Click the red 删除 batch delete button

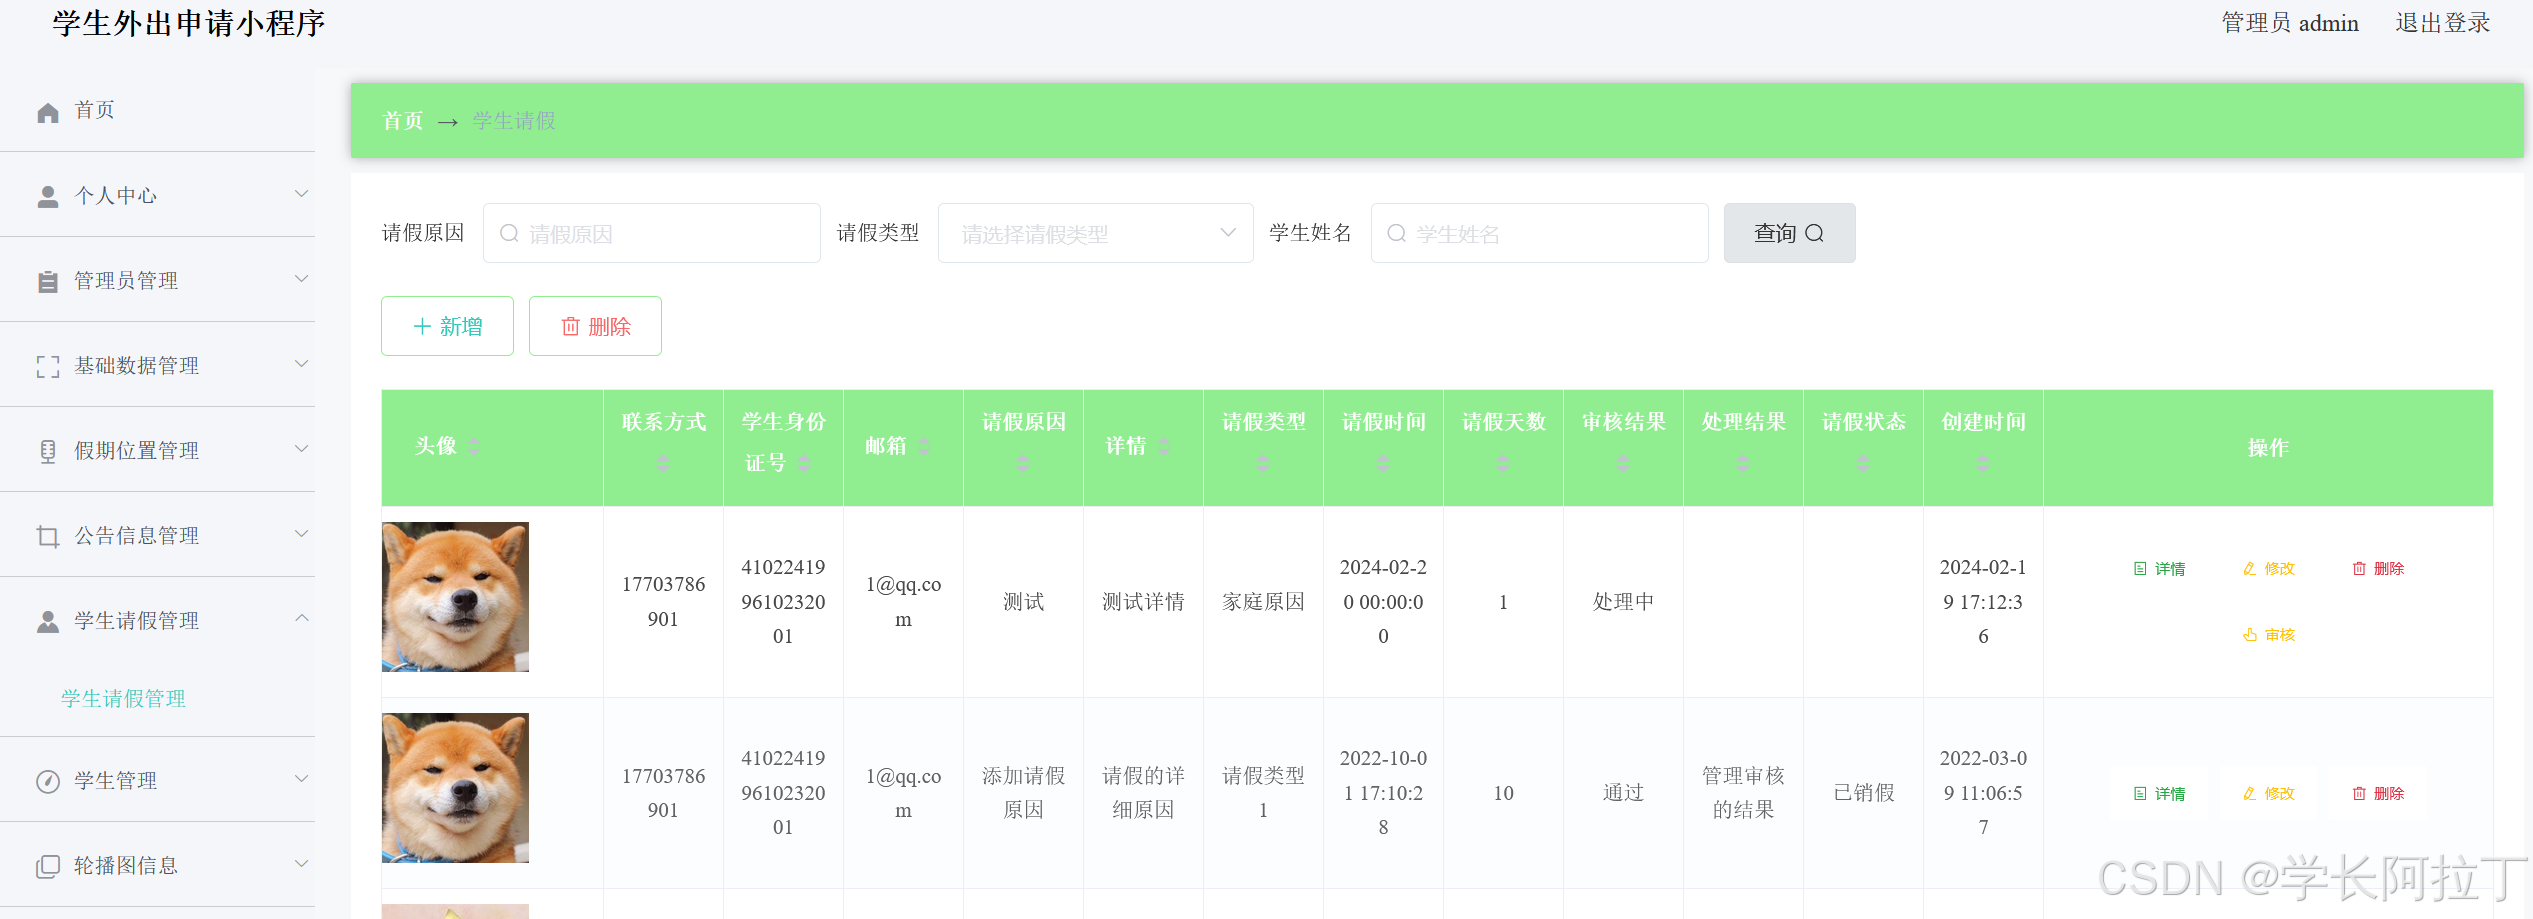tap(595, 326)
